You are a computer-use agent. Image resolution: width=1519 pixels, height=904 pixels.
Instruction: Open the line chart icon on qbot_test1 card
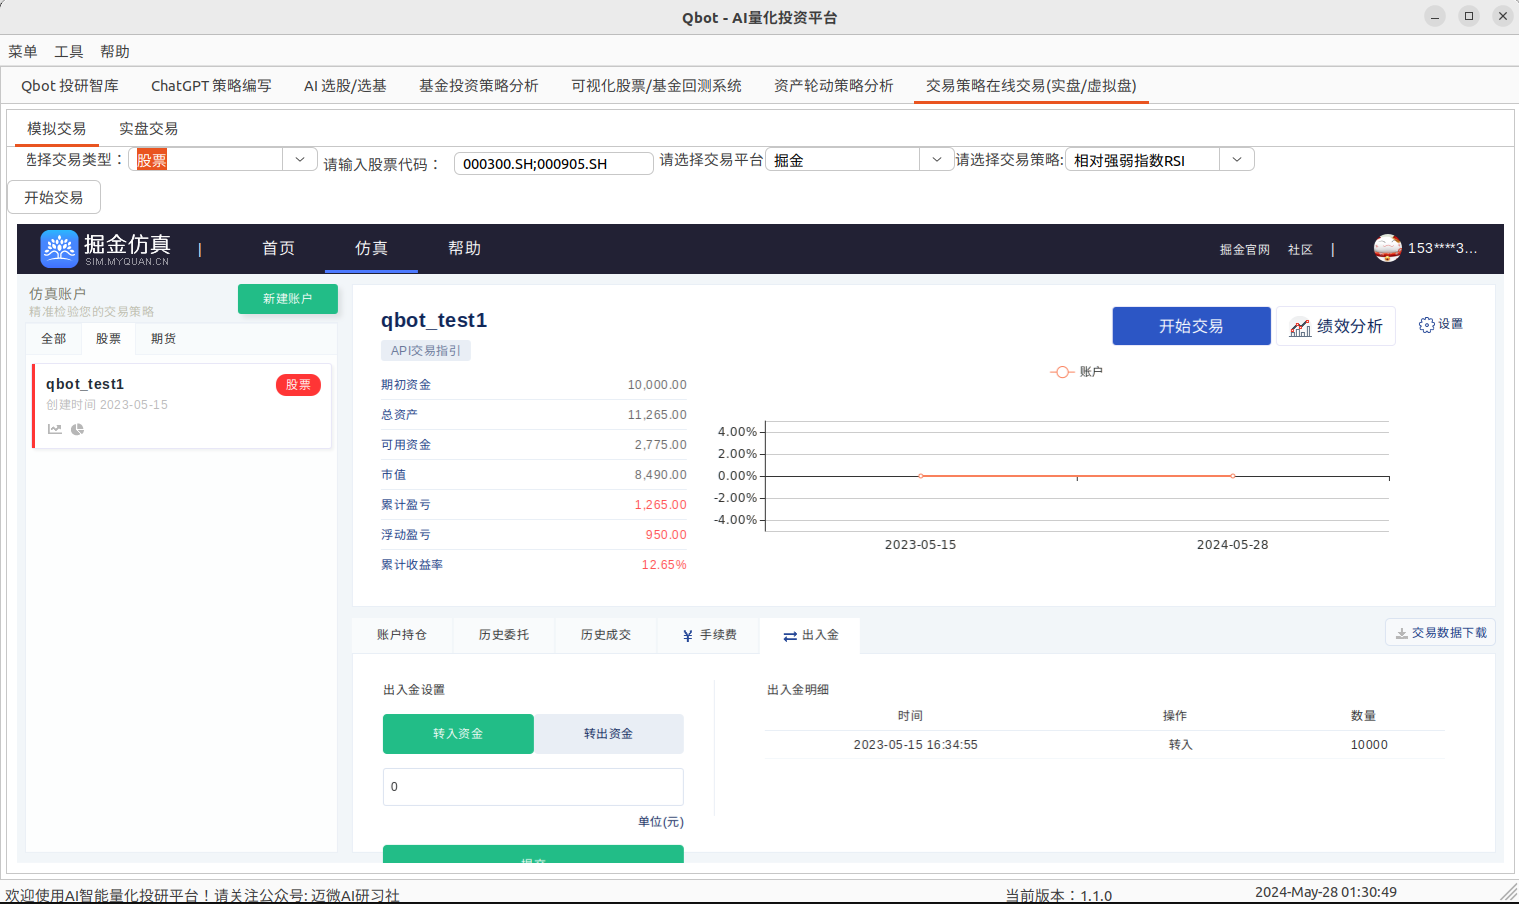click(x=54, y=428)
